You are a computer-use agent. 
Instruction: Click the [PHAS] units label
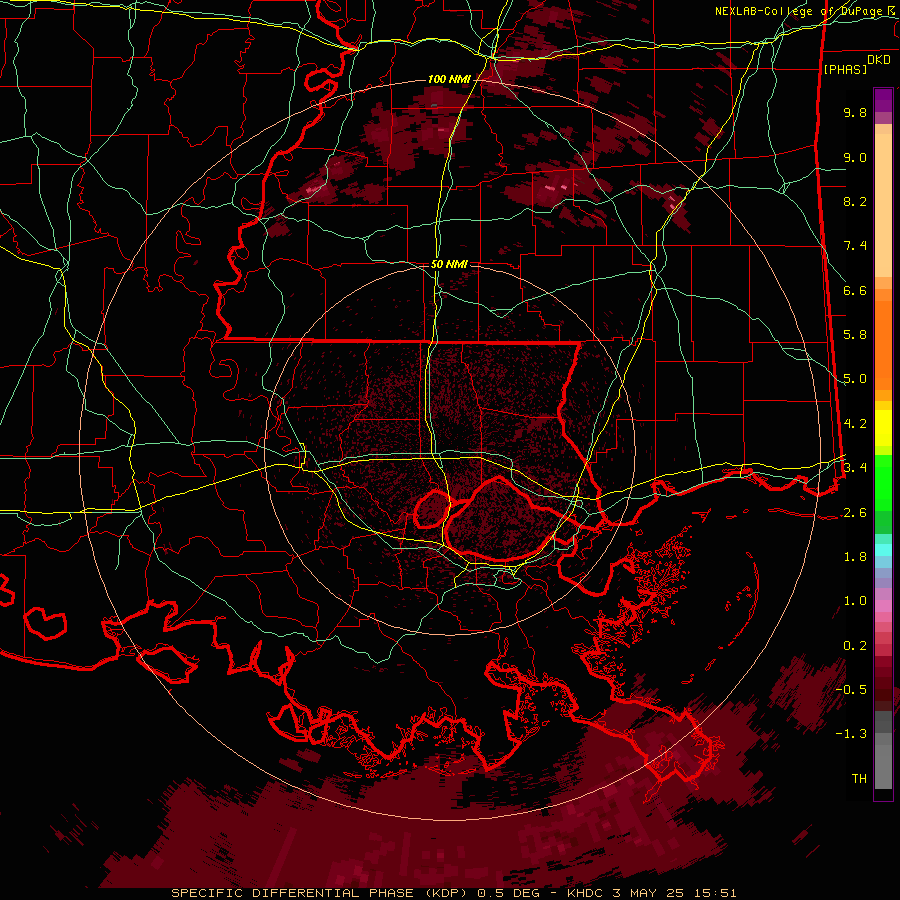point(845,70)
